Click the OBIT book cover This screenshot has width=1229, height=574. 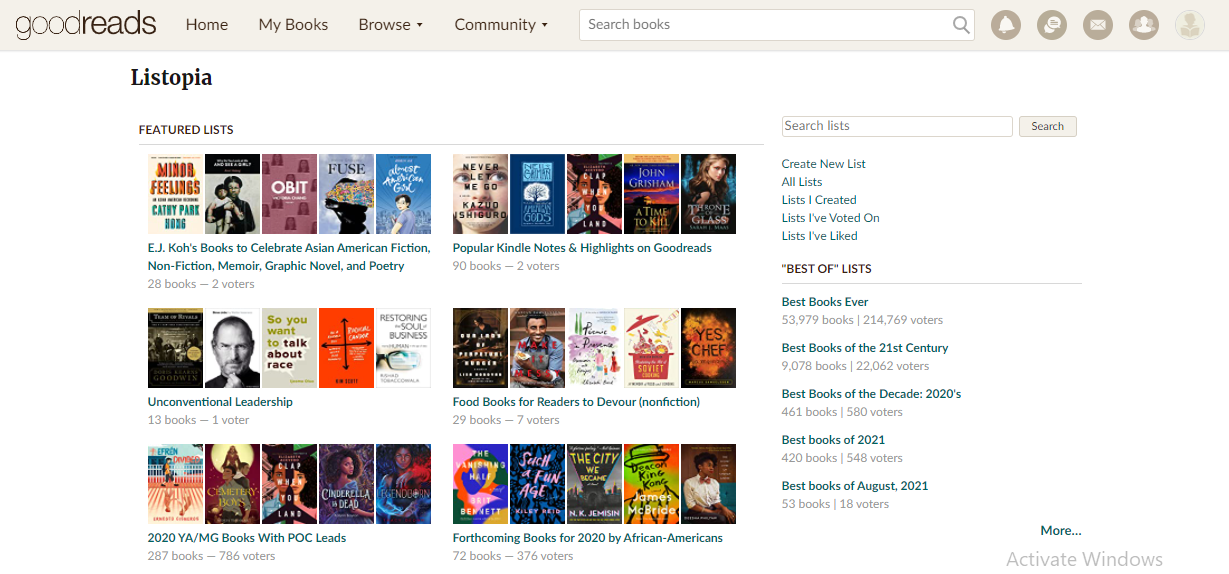(289, 194)
